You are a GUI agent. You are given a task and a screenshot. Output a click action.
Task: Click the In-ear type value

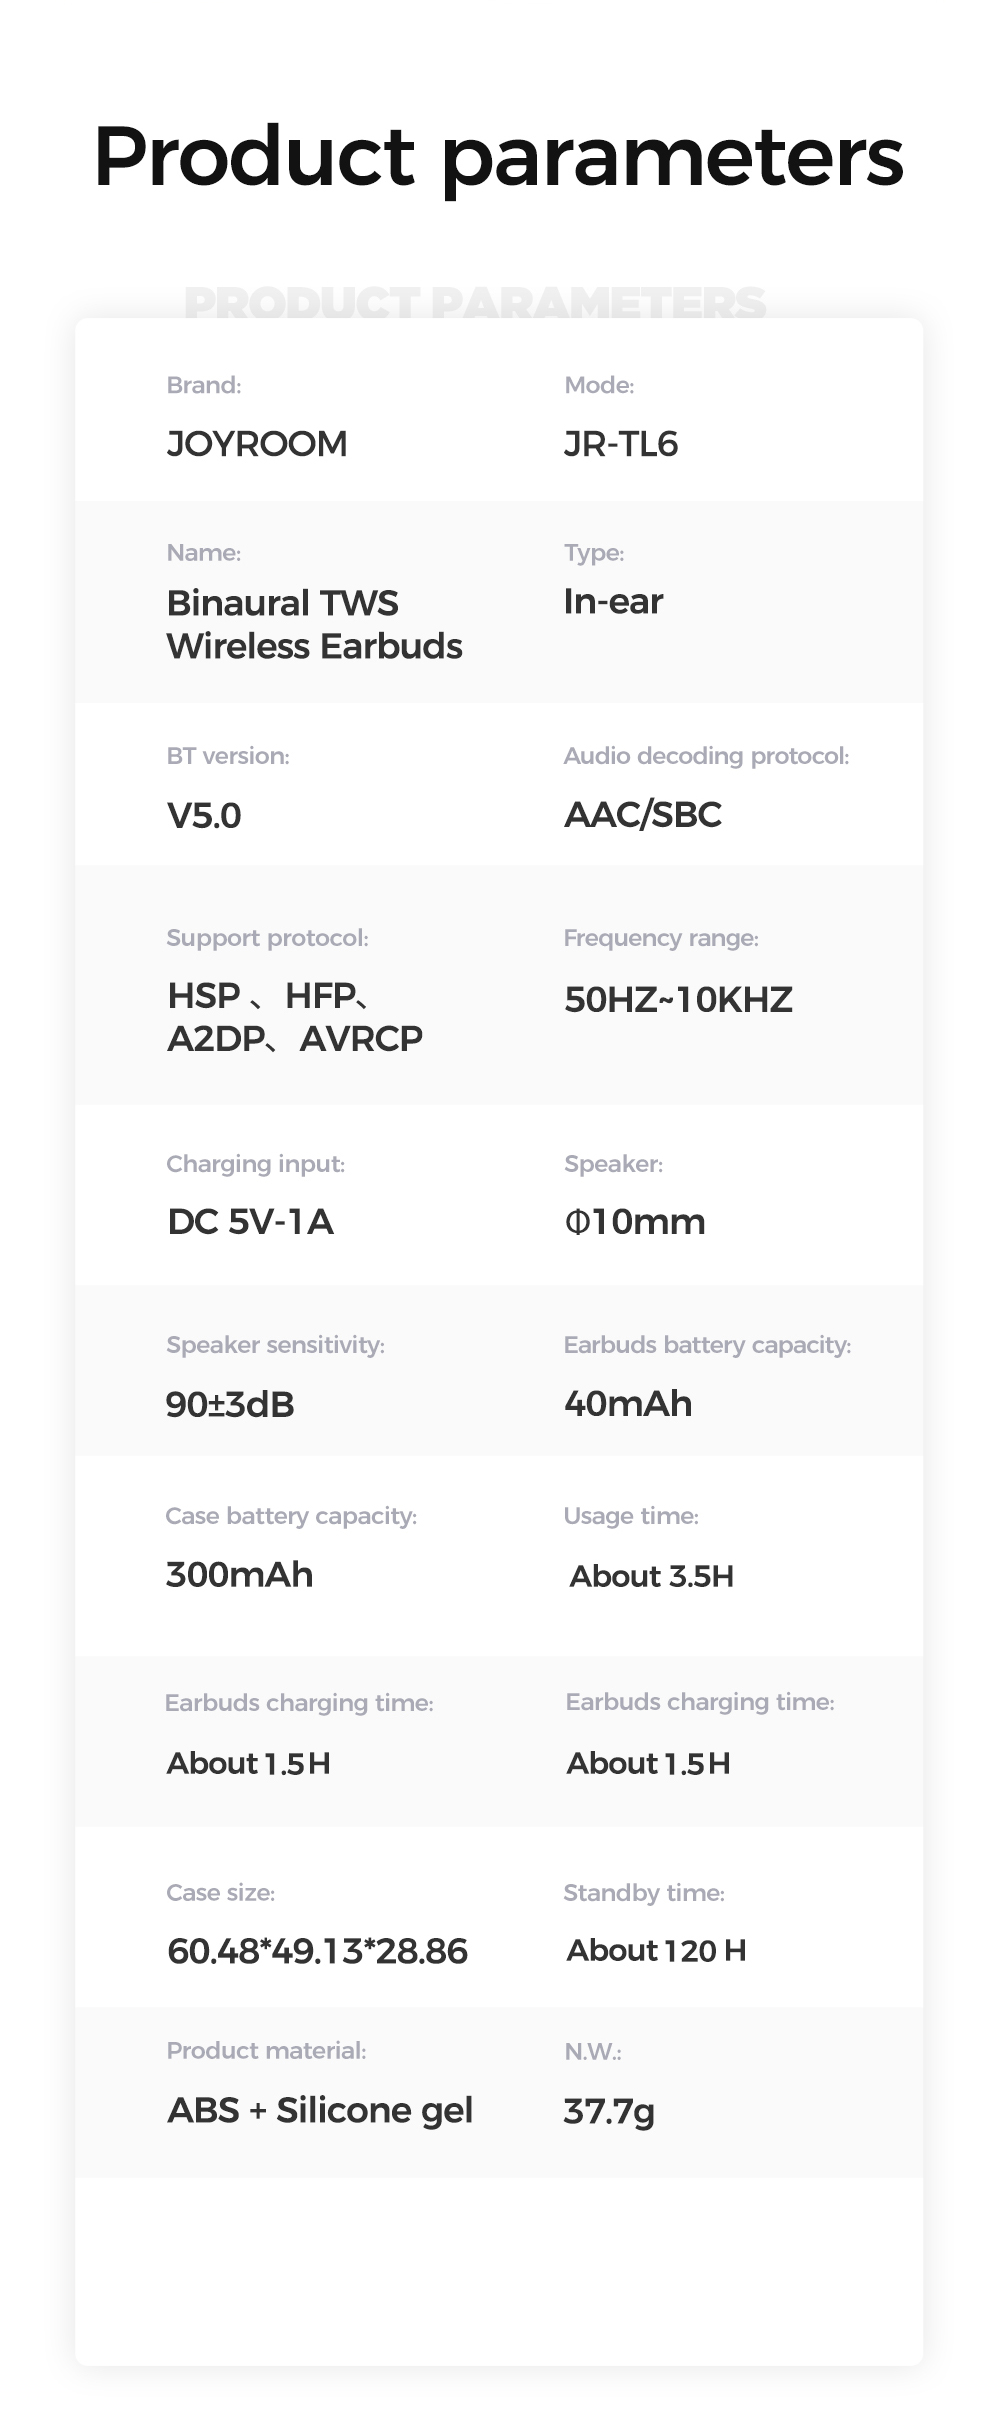click(614, 602)
